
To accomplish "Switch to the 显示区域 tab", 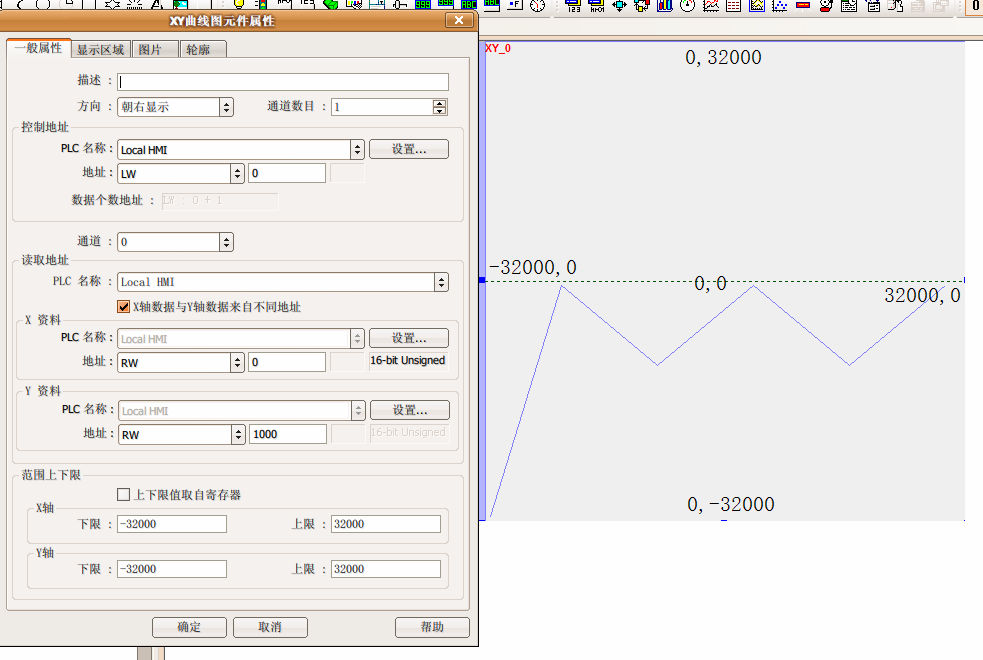I will click(x=101, y=49).
